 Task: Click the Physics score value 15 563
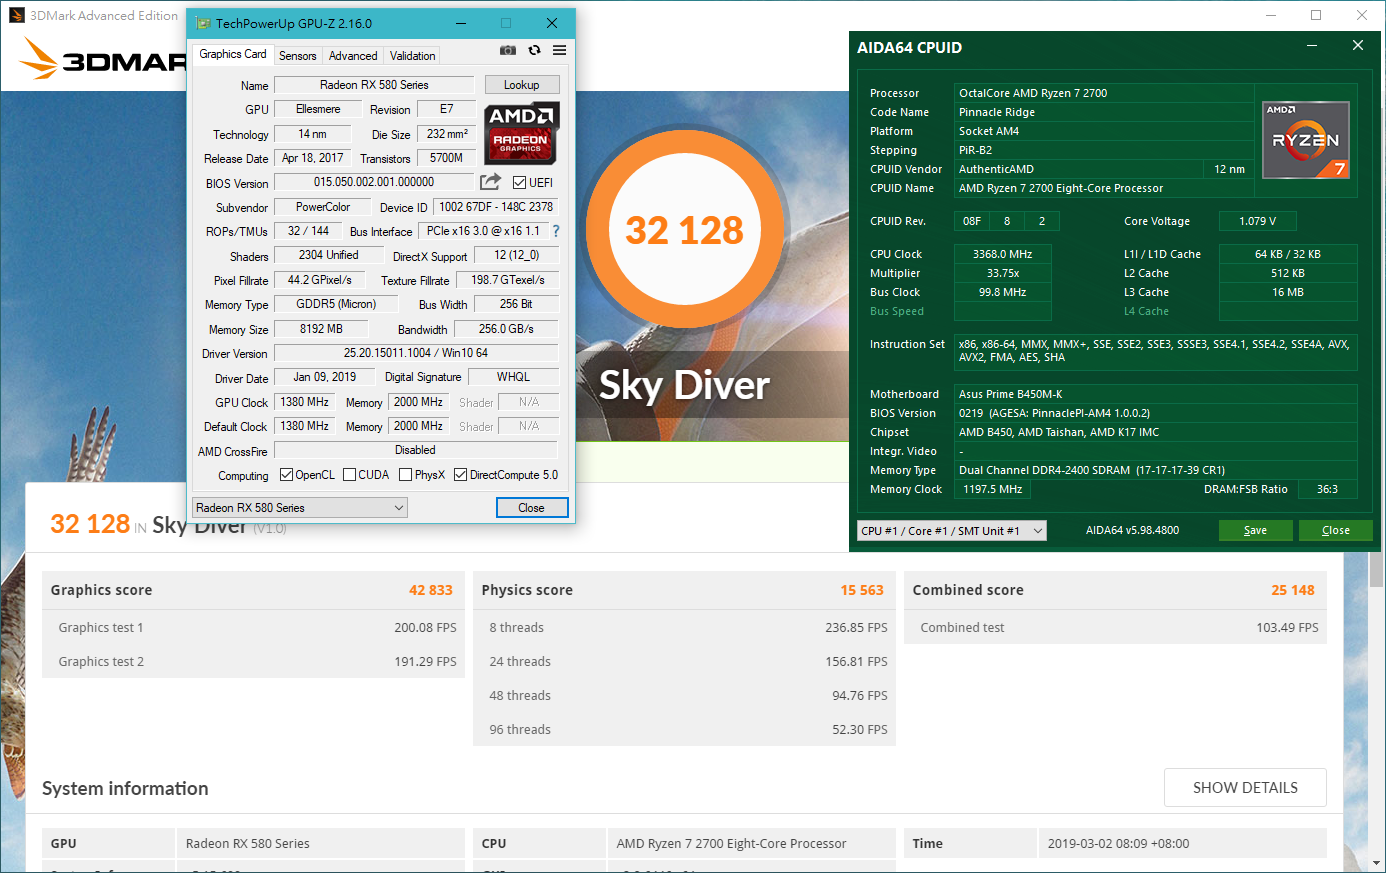pos(862,590)
